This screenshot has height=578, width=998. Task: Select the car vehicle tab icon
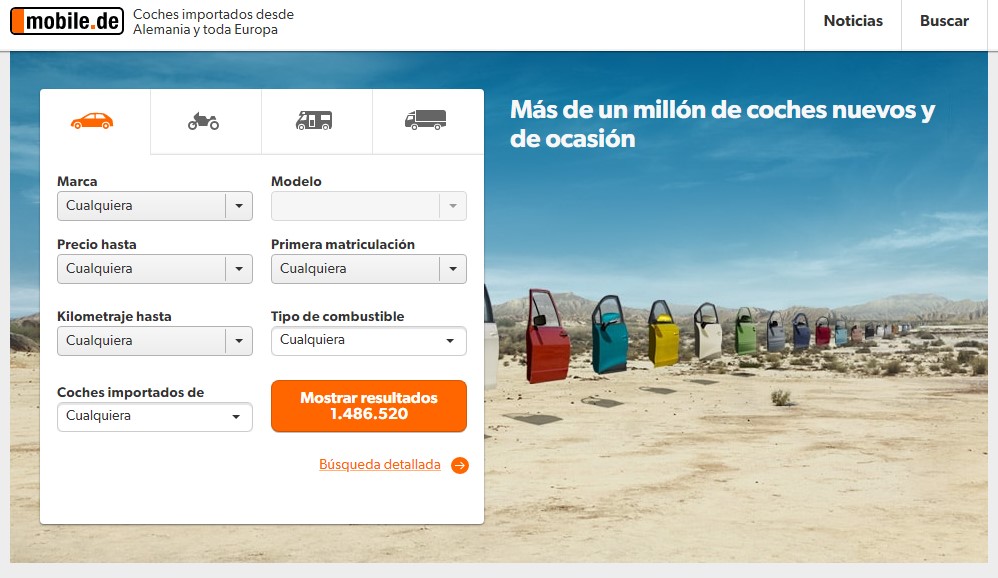pyautogui.click(x=92, y=121)
